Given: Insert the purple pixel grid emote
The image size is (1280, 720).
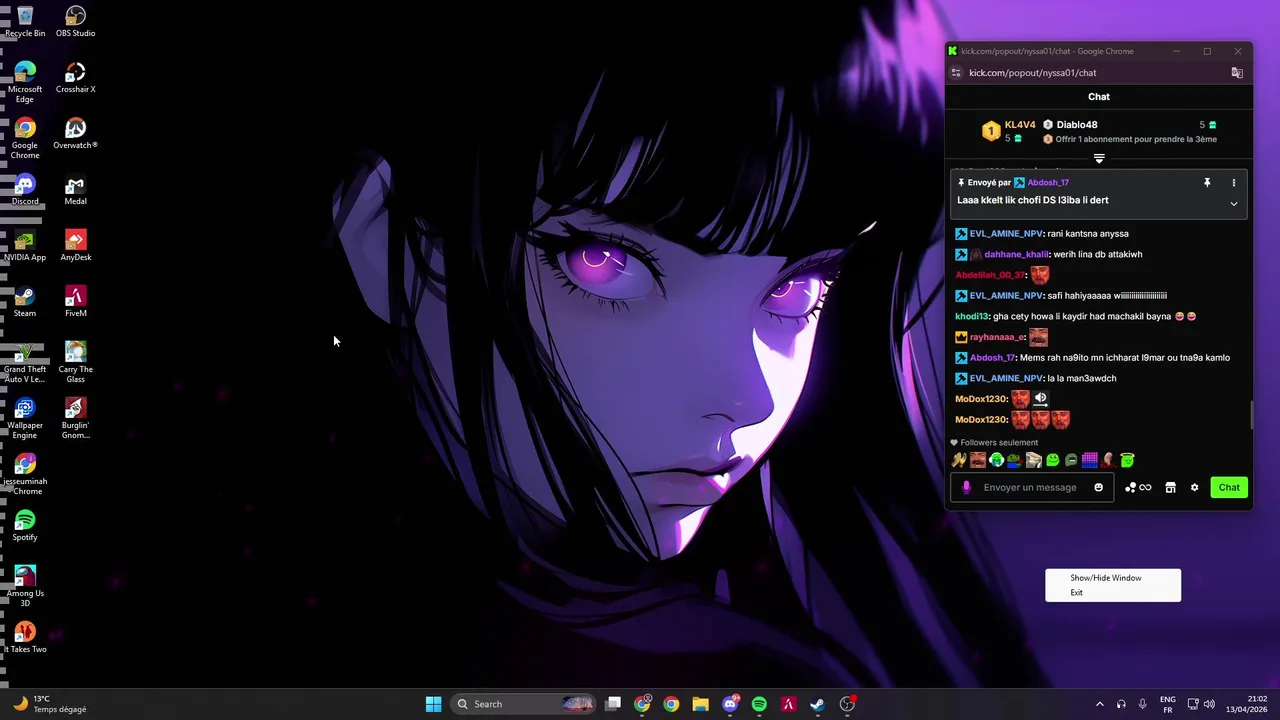Looking at the screenshot, I should 1090,460.
